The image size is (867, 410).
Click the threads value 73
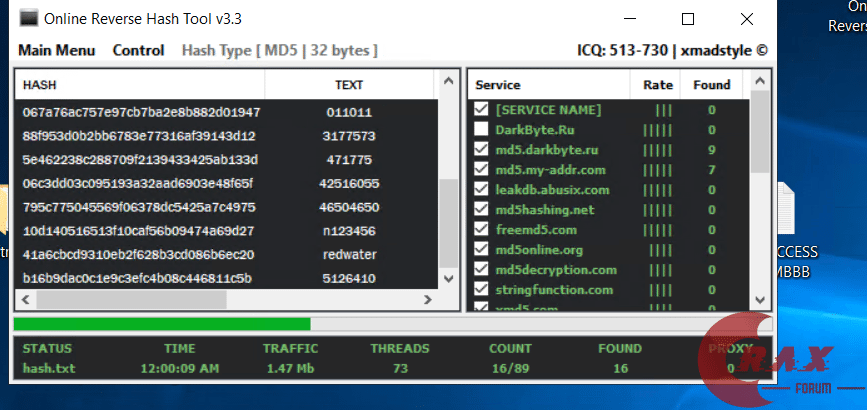click(x=400, y=368)
